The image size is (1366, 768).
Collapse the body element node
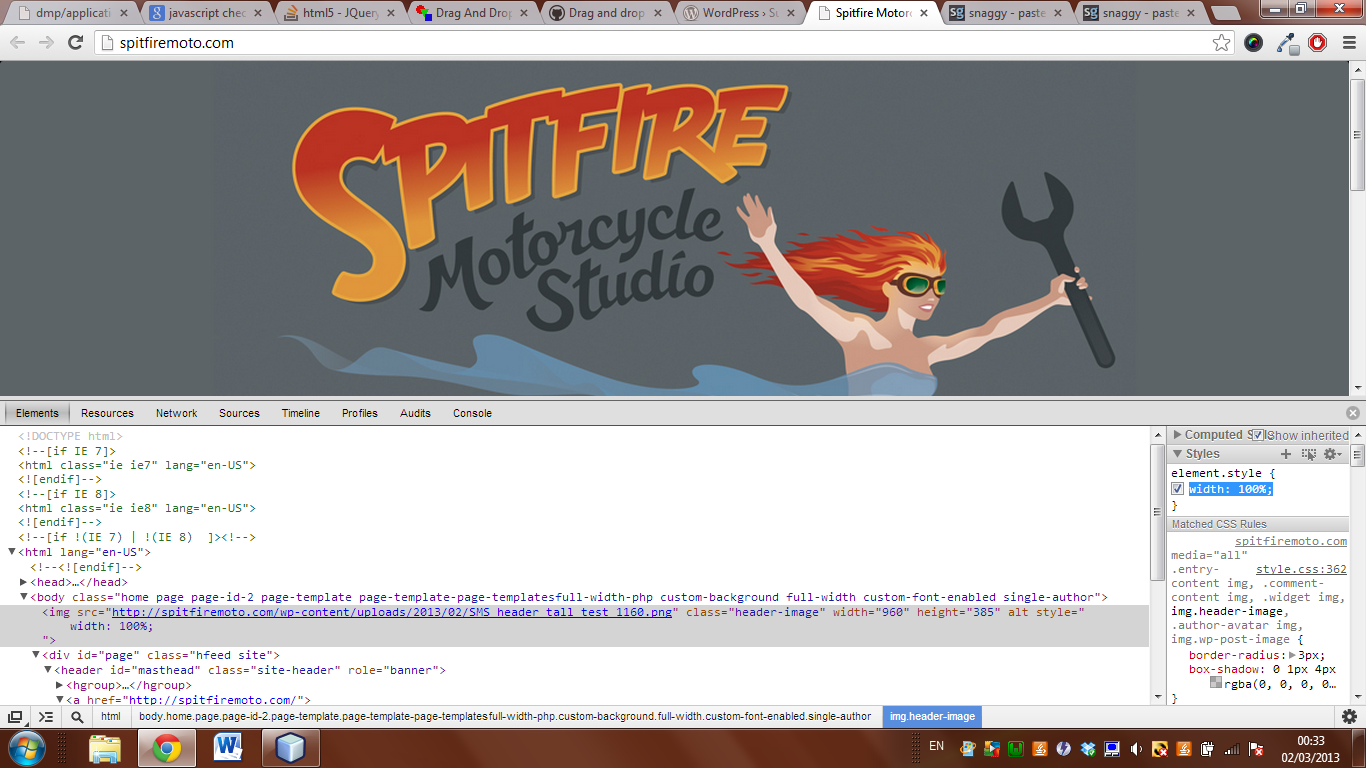click(x=24, y=597)
